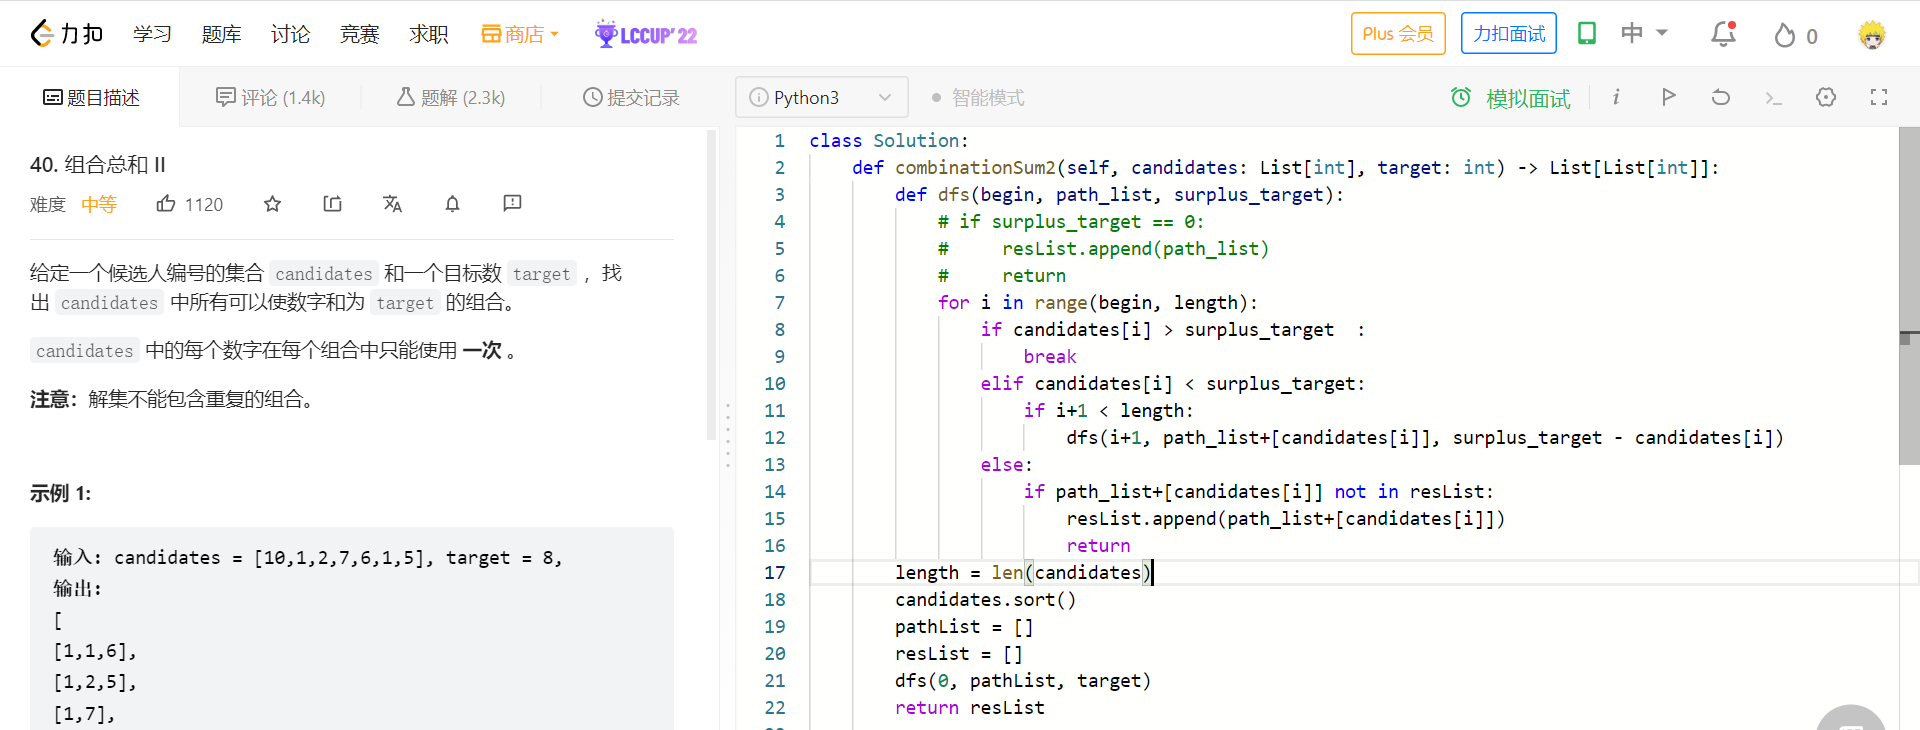Click the problem subscription bell icon
The width and height of the screenshot is (1920, 730).
click(x=452, y=204)
